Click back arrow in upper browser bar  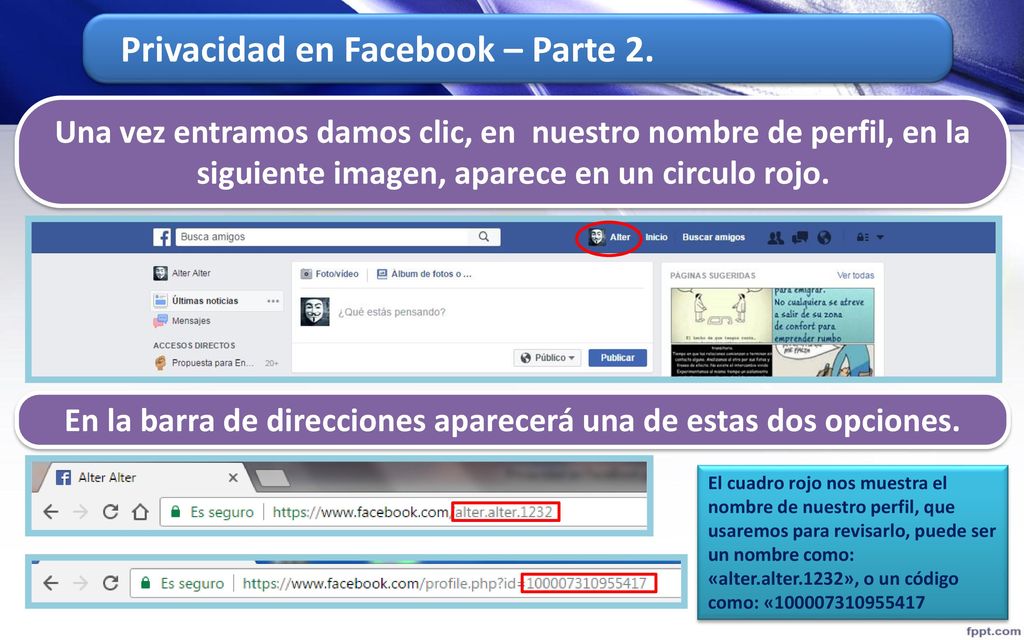tap(51, 512)
